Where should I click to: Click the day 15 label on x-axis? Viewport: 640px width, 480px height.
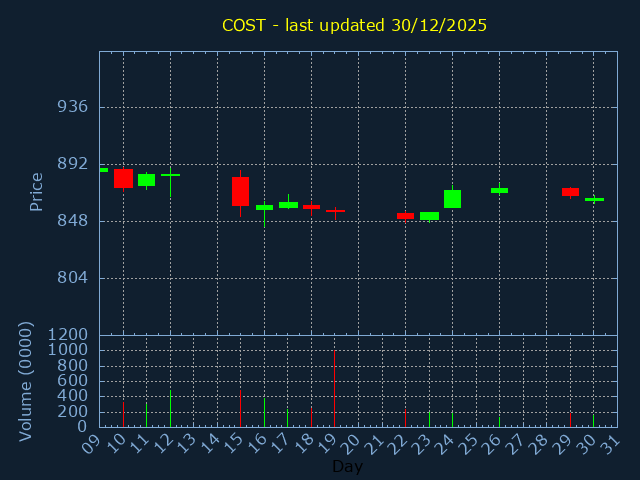point(233,443)
